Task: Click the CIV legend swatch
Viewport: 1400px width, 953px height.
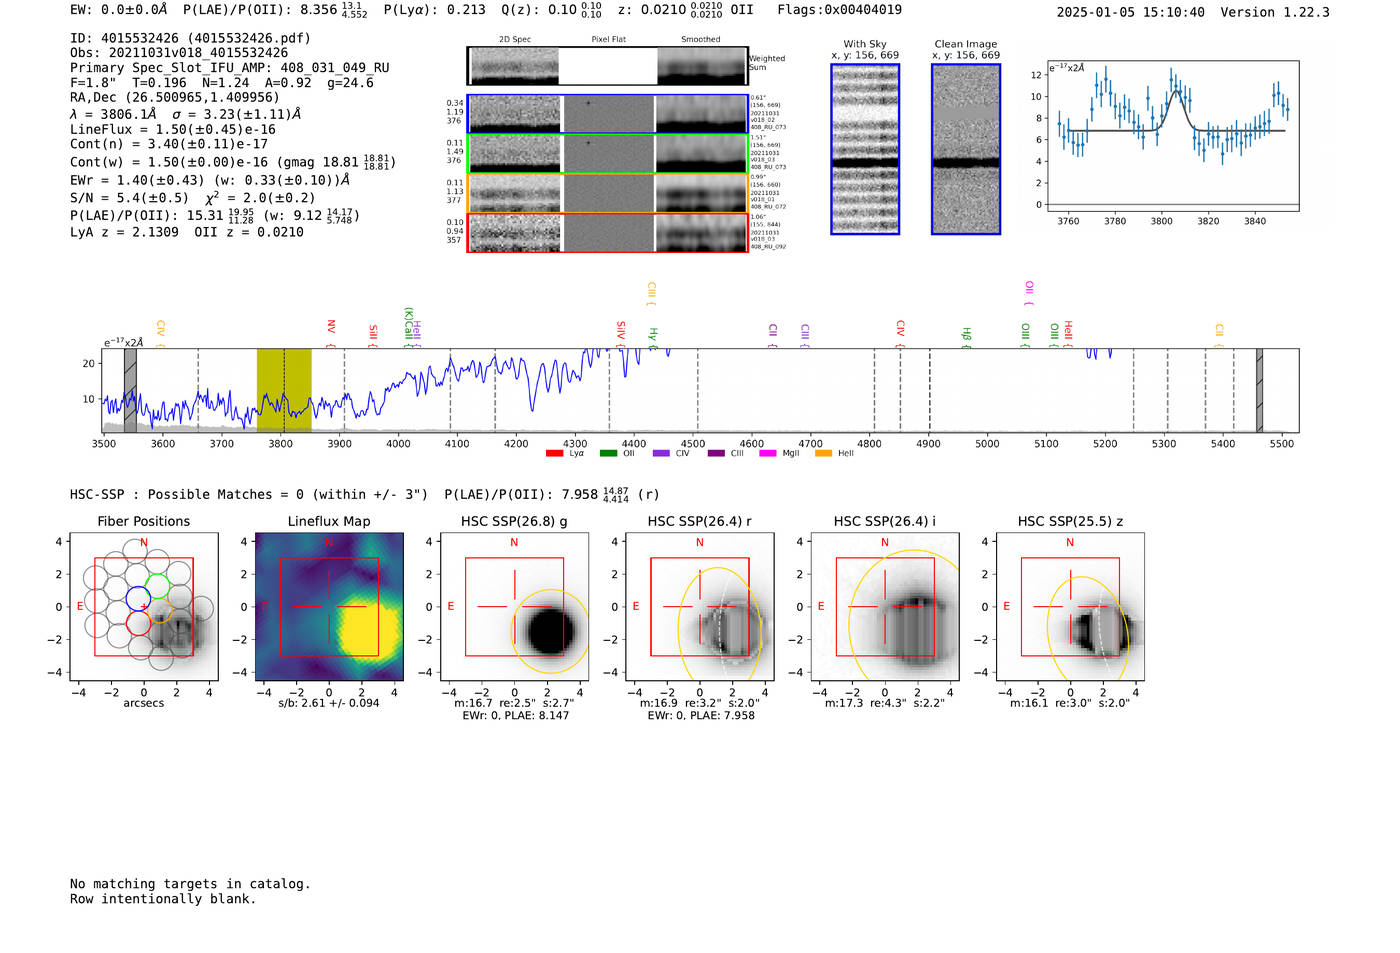Action: (661, 453)
